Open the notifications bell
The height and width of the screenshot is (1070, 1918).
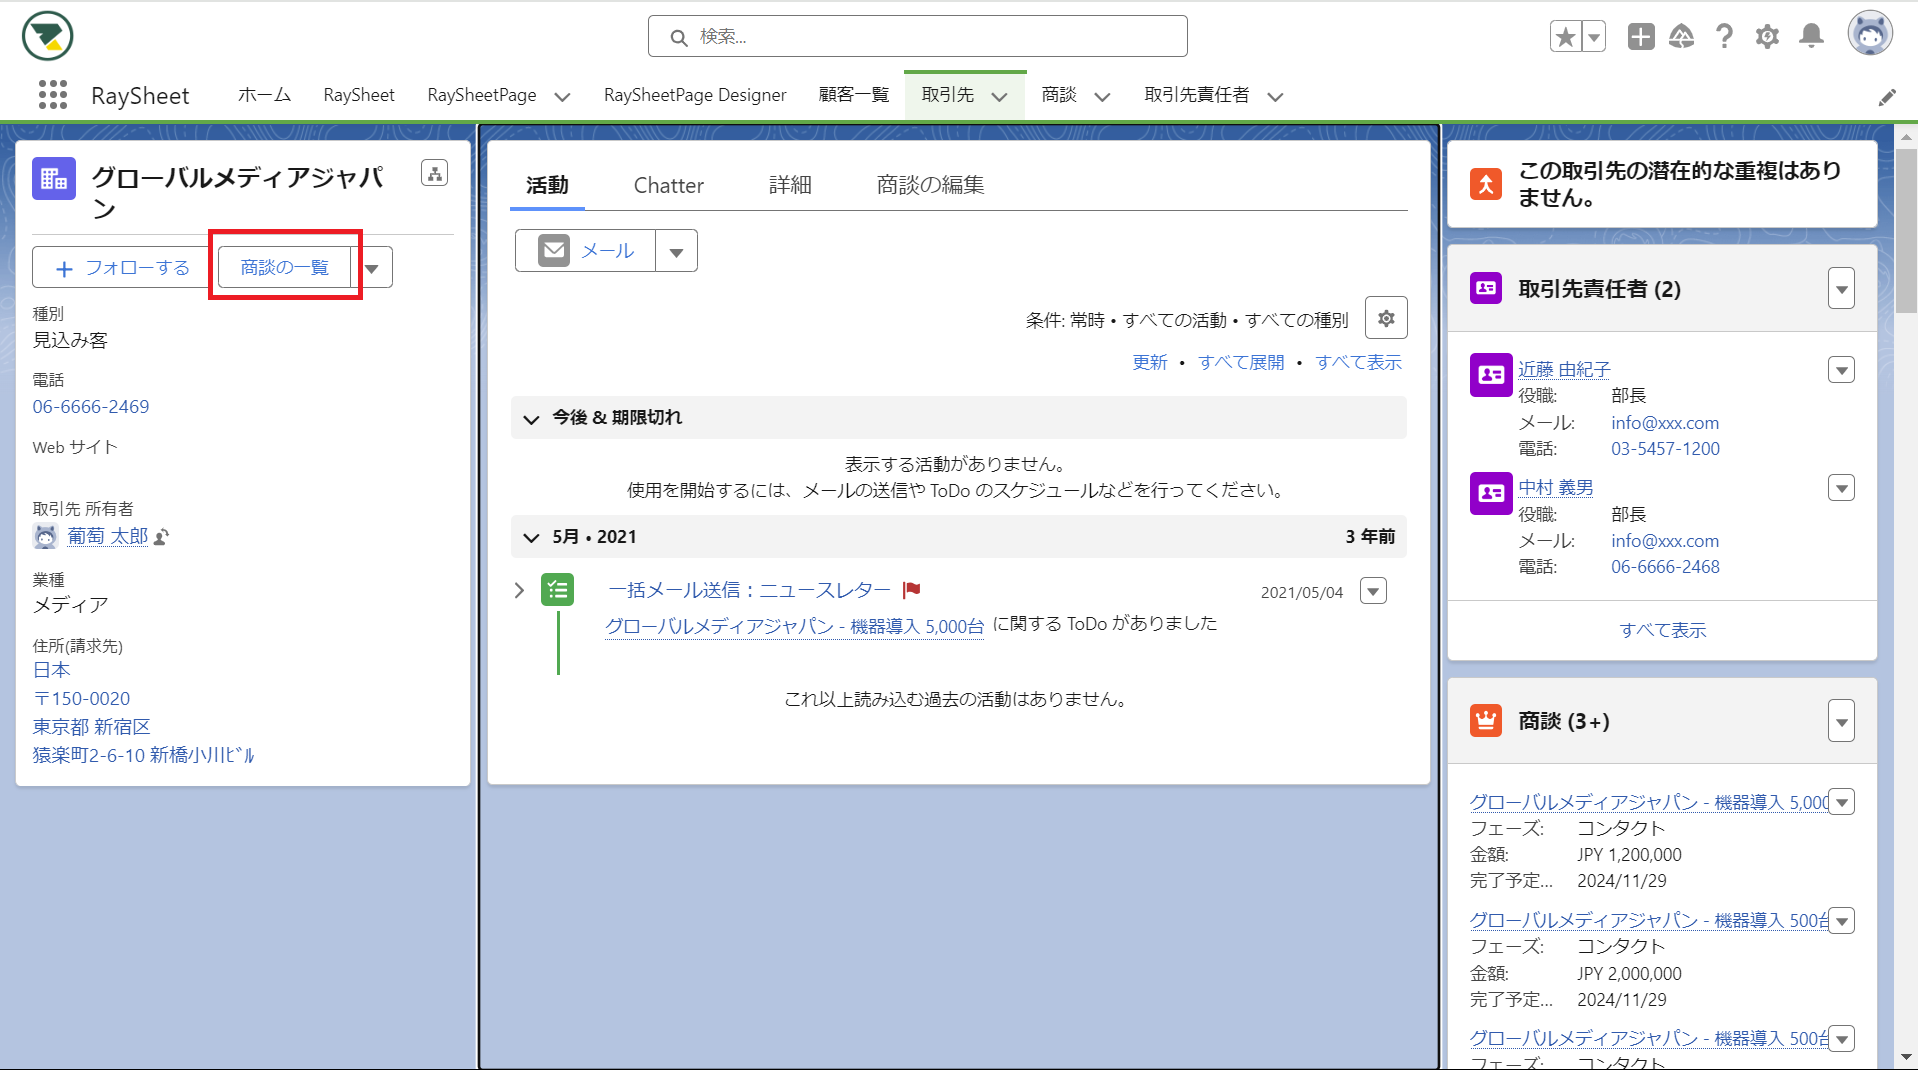click(x=1811, y=36)
